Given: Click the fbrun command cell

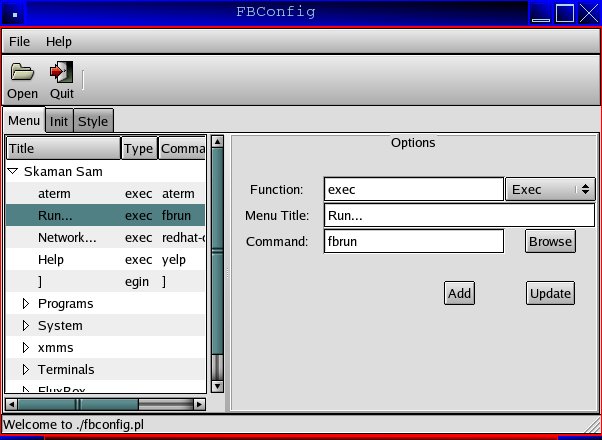Looking at the screenshot, I should click(176, 215).
